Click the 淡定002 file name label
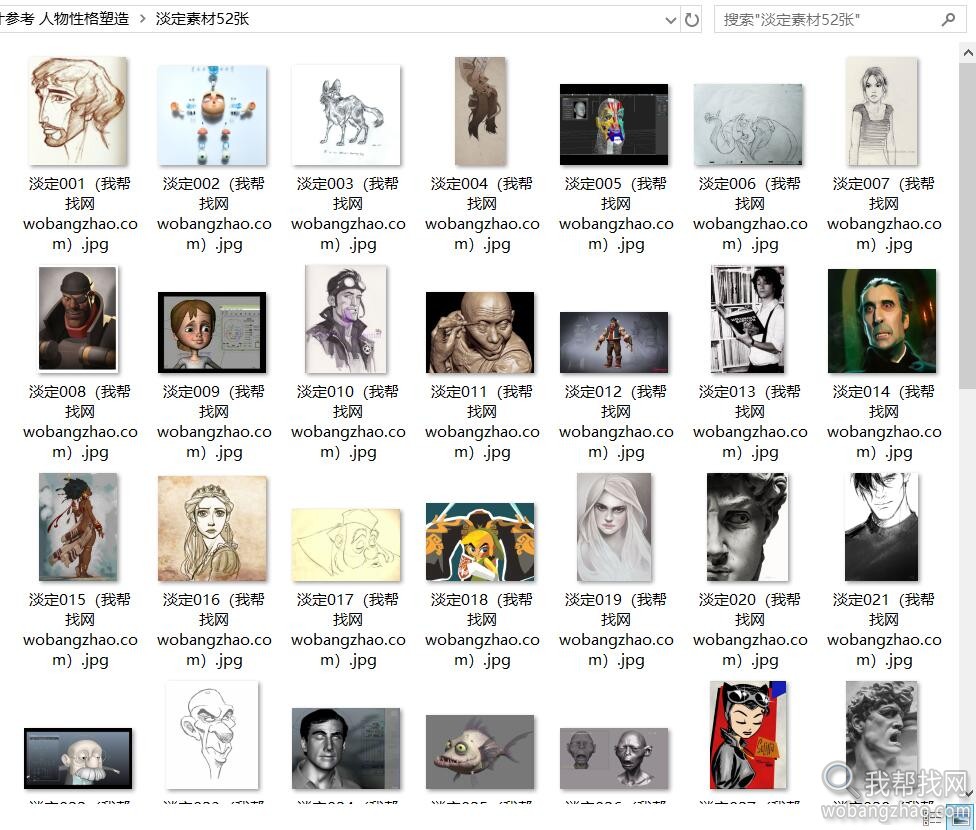 214,214
